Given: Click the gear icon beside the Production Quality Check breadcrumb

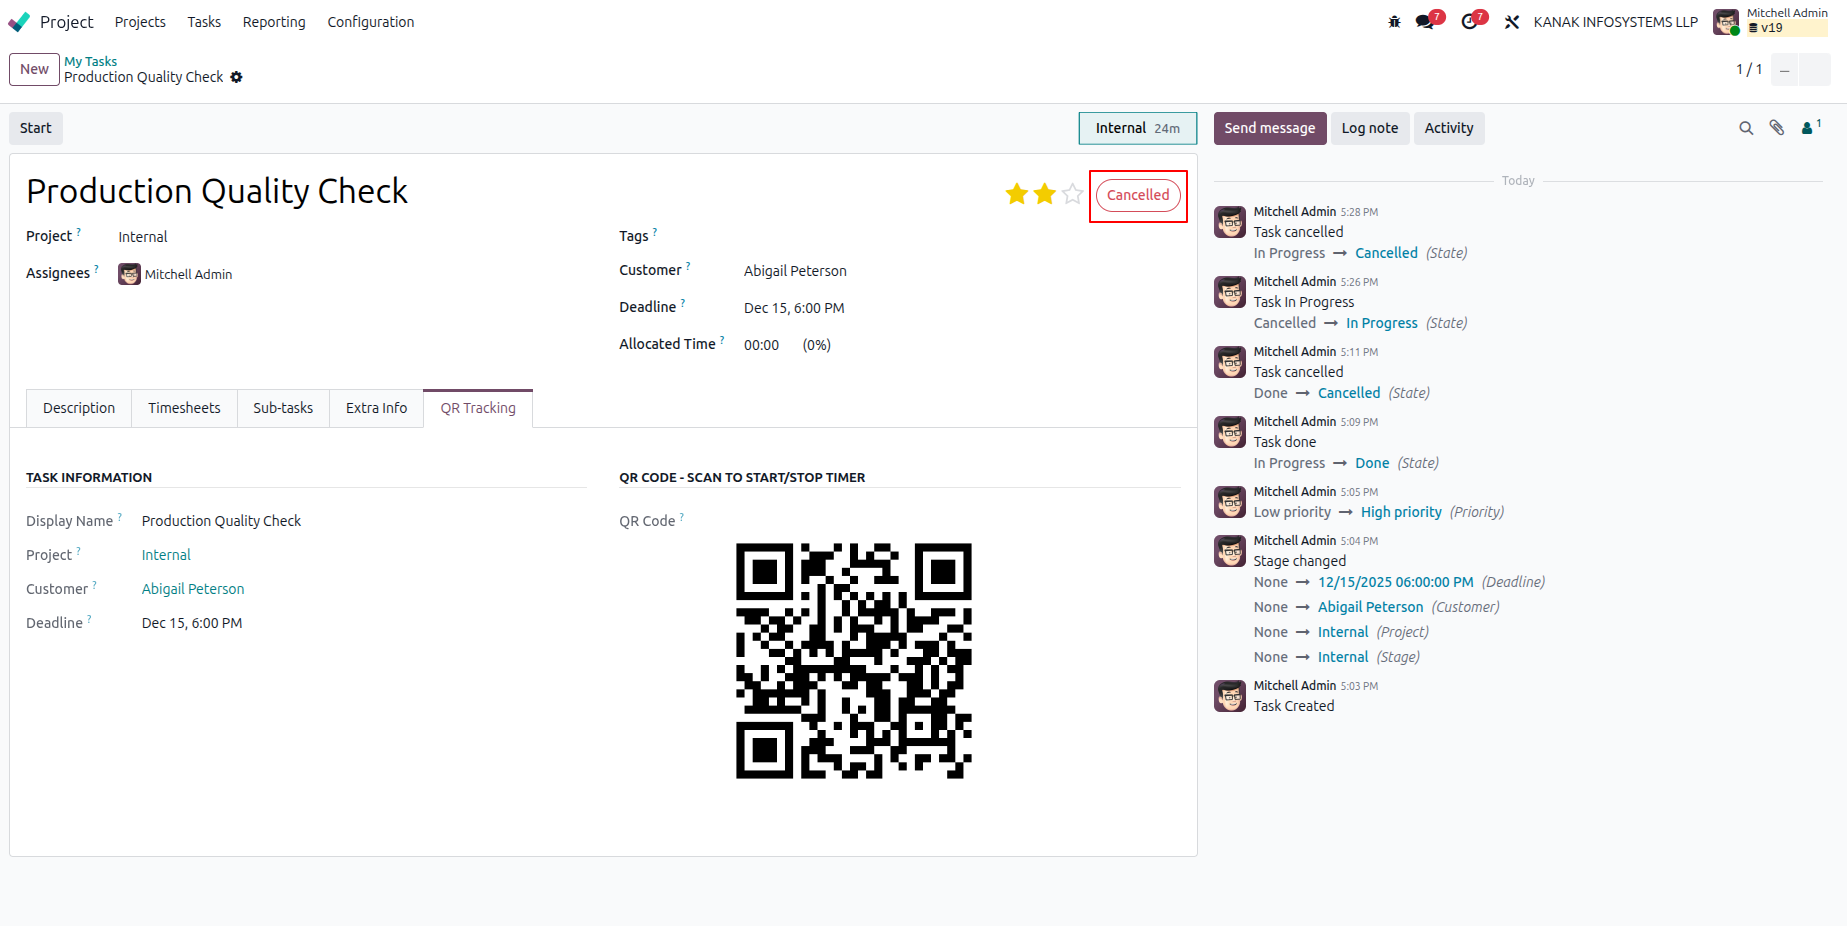Looking at the screenshot, I should point(236,77).
